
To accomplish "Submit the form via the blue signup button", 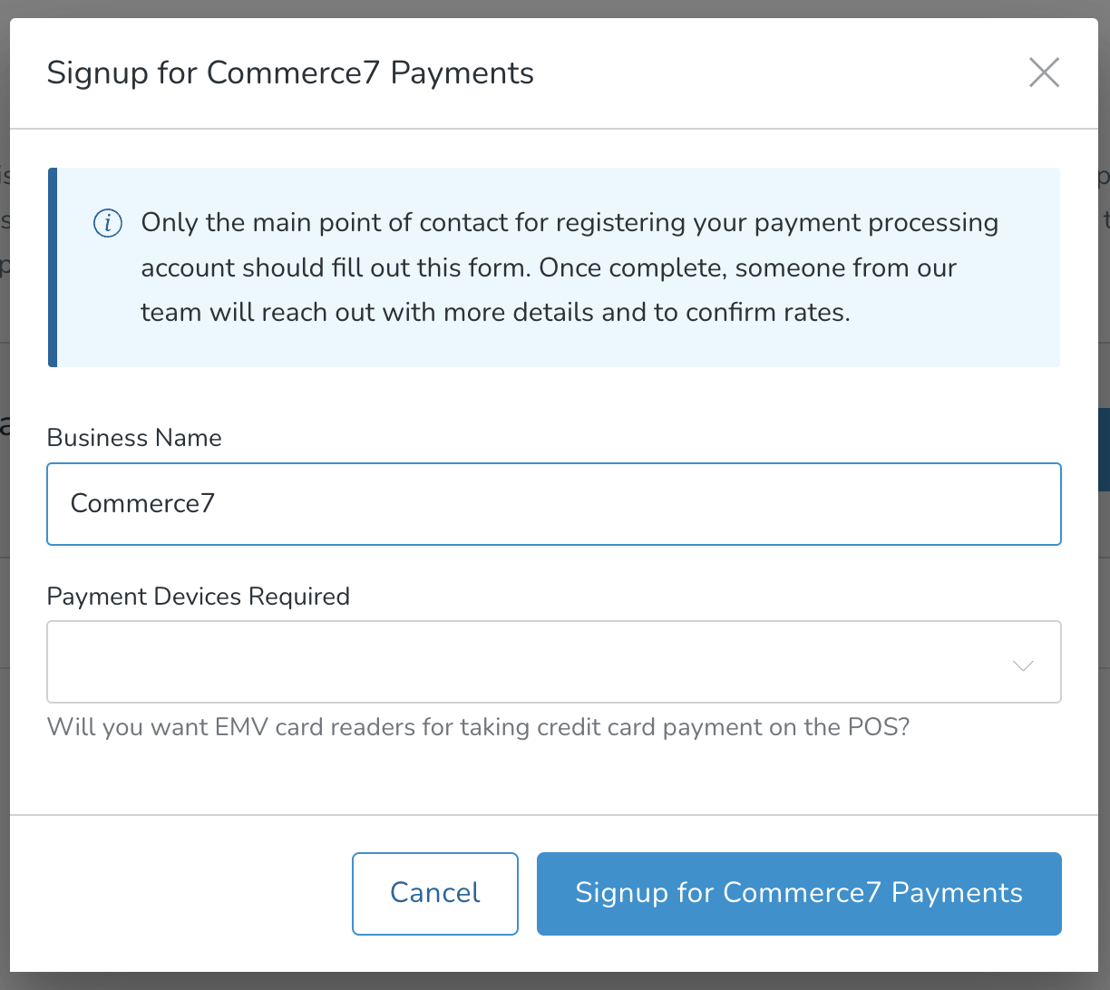I will pyautogui.click(x=798, y=893).
